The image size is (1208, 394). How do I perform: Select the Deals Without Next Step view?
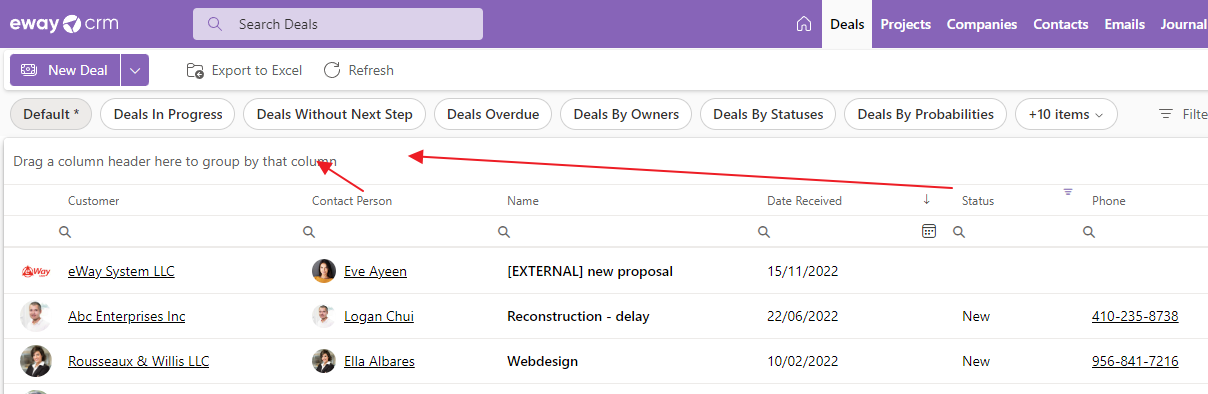pyautogui.click(x=335, y=114)
